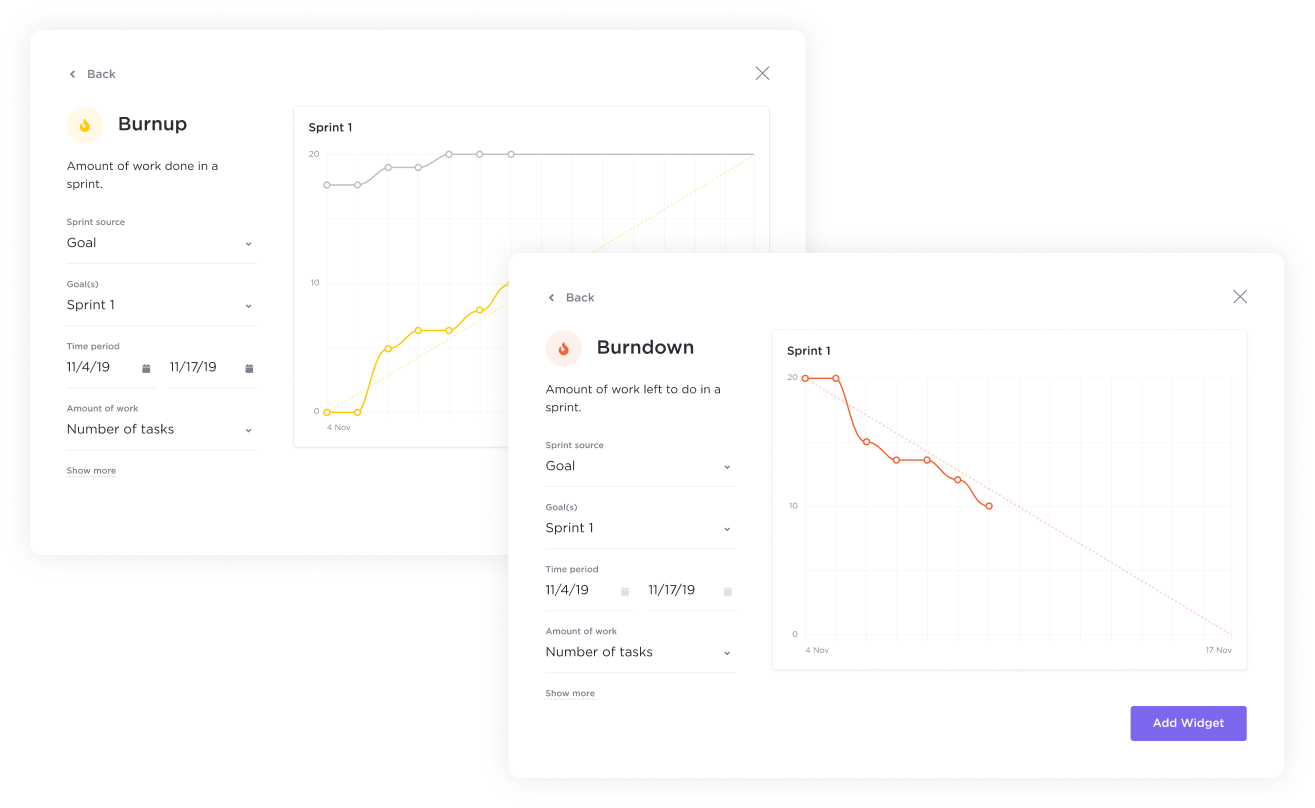Close the Burndown widget dialog

click(1240, 297)
